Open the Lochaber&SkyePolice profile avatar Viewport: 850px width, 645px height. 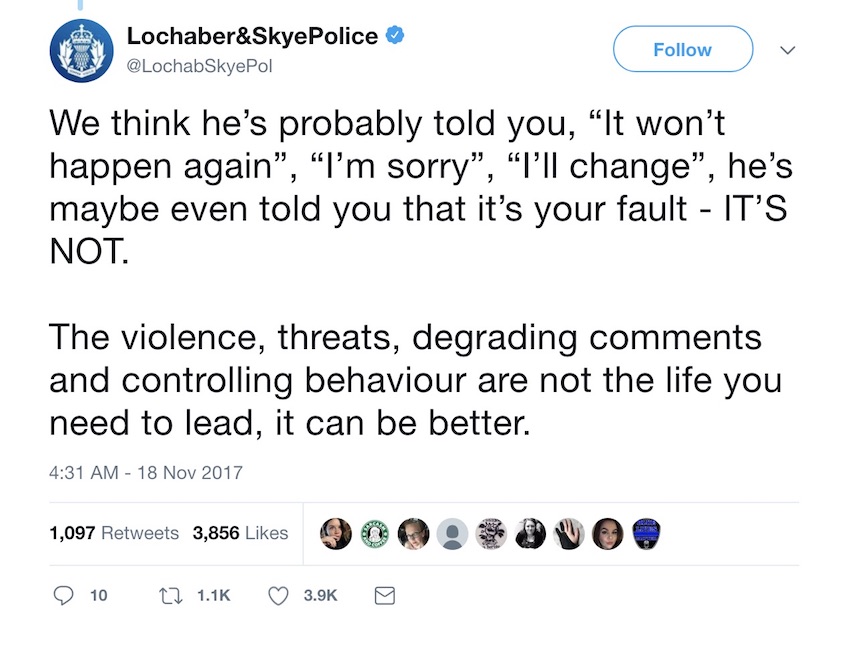(x=82, y=50)
